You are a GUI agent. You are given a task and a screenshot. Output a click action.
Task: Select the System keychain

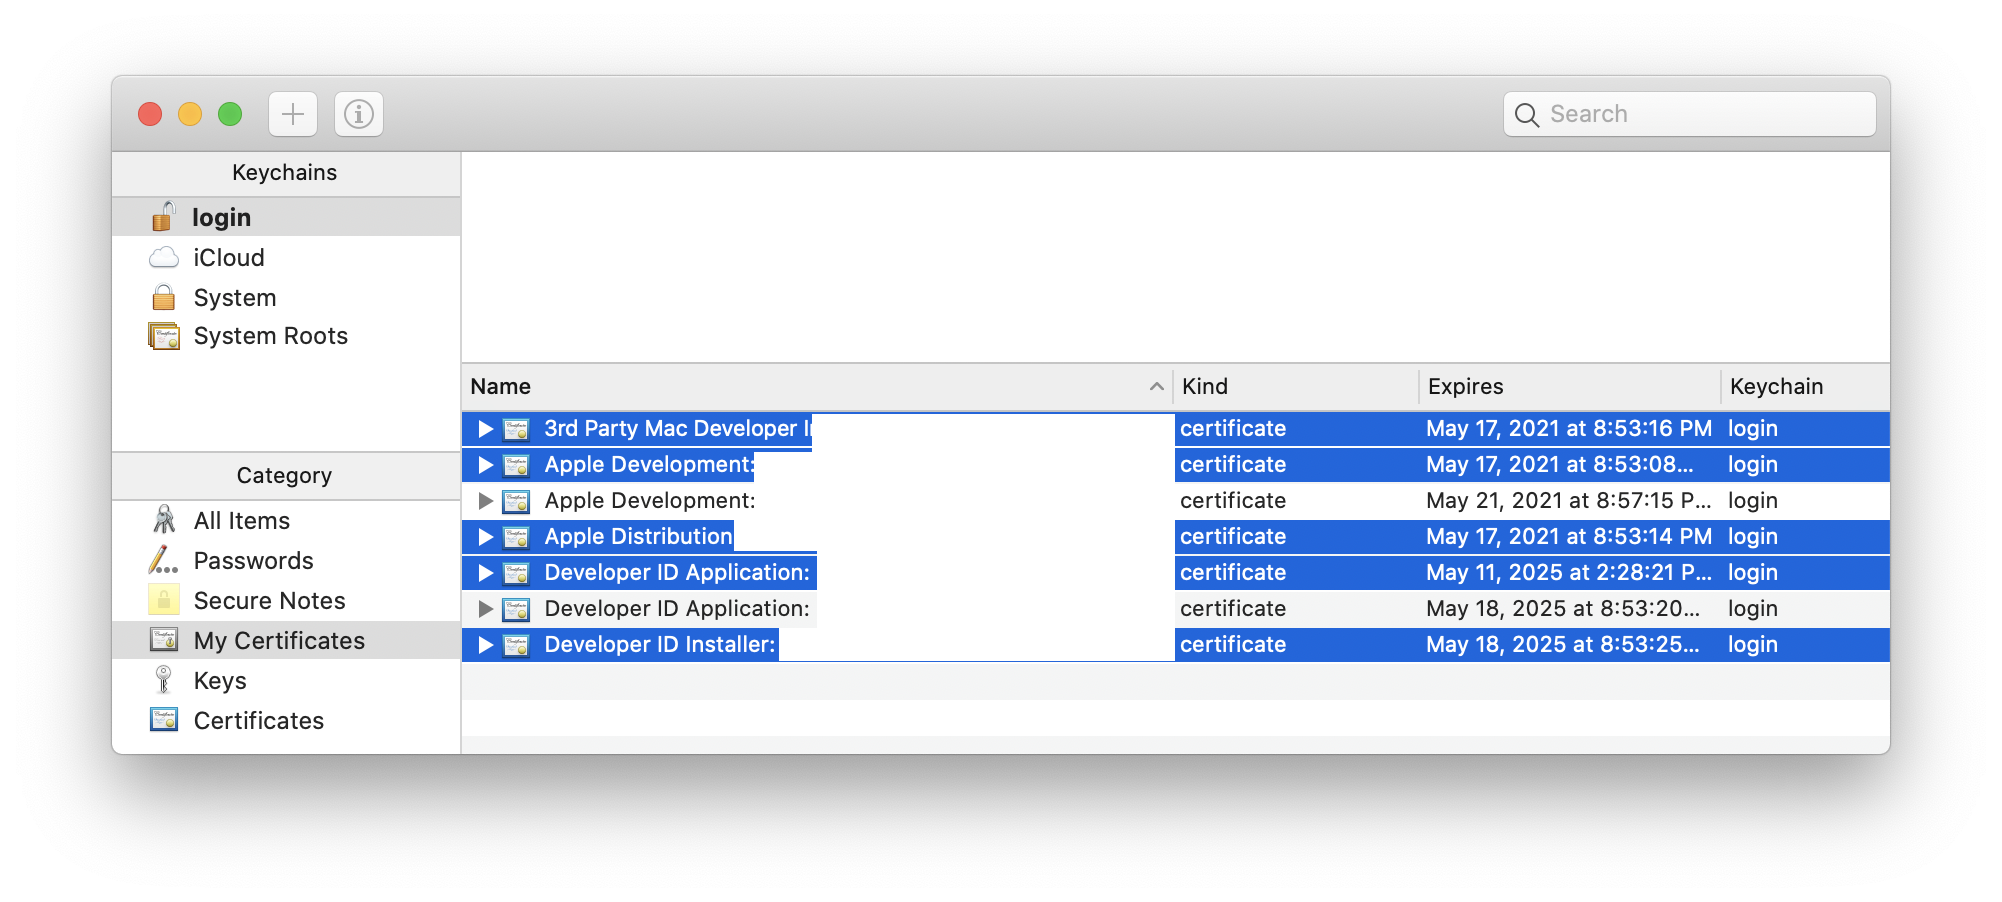click(x=286, y=297)
